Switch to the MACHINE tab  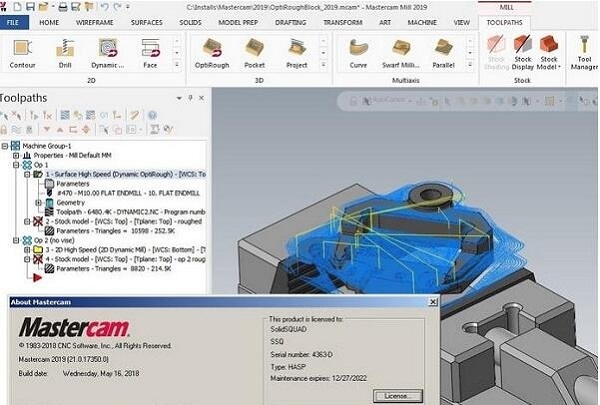pos(422,23)
